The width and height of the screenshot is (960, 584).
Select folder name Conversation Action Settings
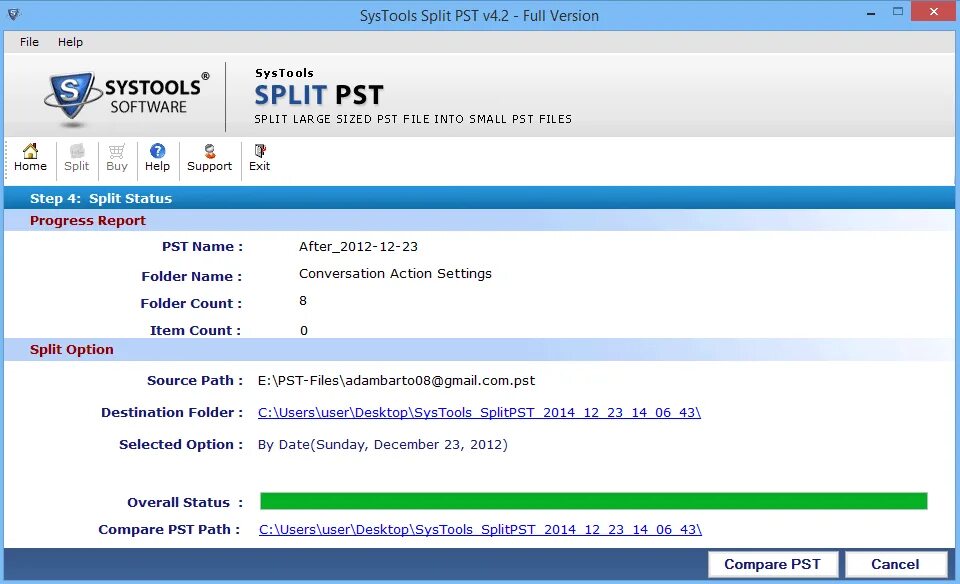click(395, 274)
